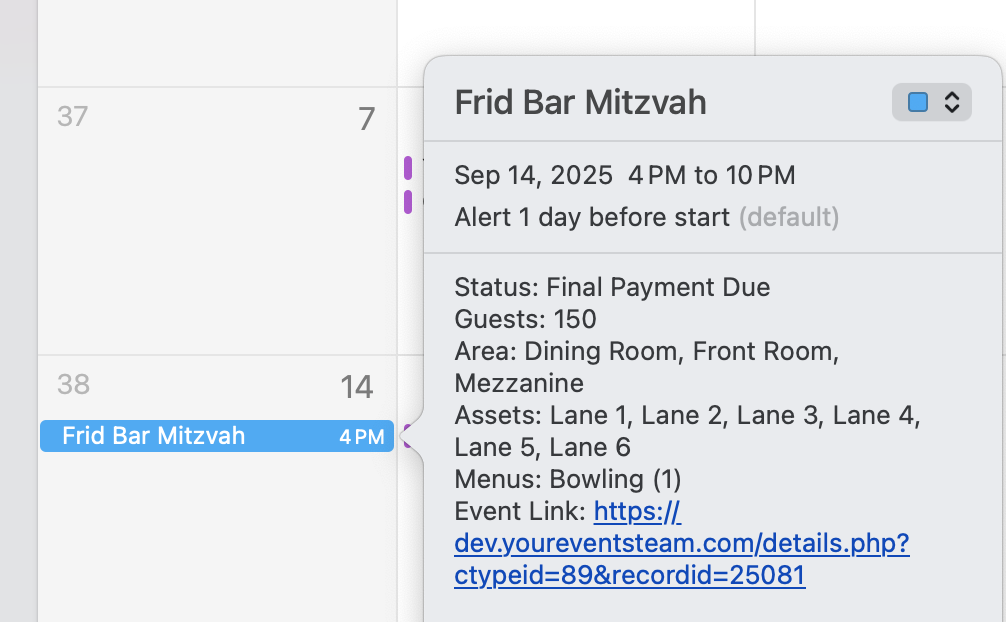Click week number 37

(x=72, y=117)
